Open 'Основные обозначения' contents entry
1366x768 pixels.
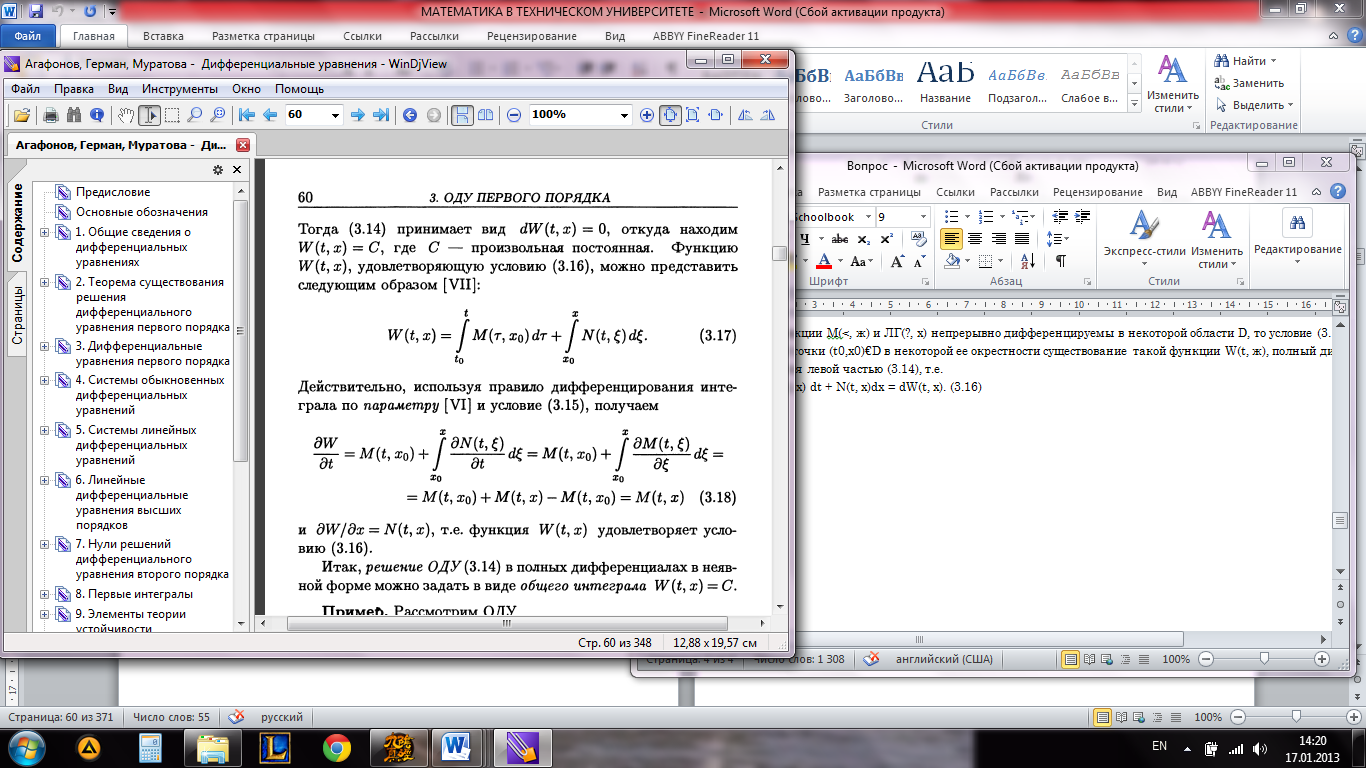142,212
